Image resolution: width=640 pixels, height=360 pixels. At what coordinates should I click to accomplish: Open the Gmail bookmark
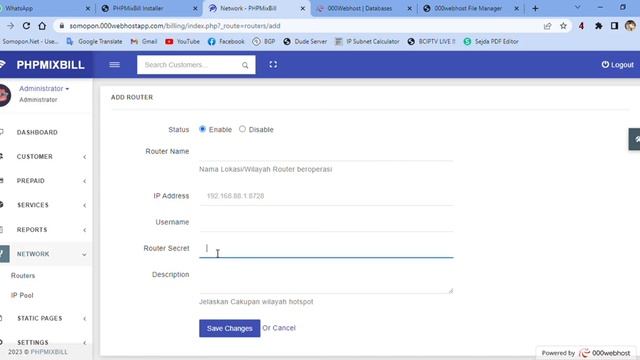coord(144,42)
